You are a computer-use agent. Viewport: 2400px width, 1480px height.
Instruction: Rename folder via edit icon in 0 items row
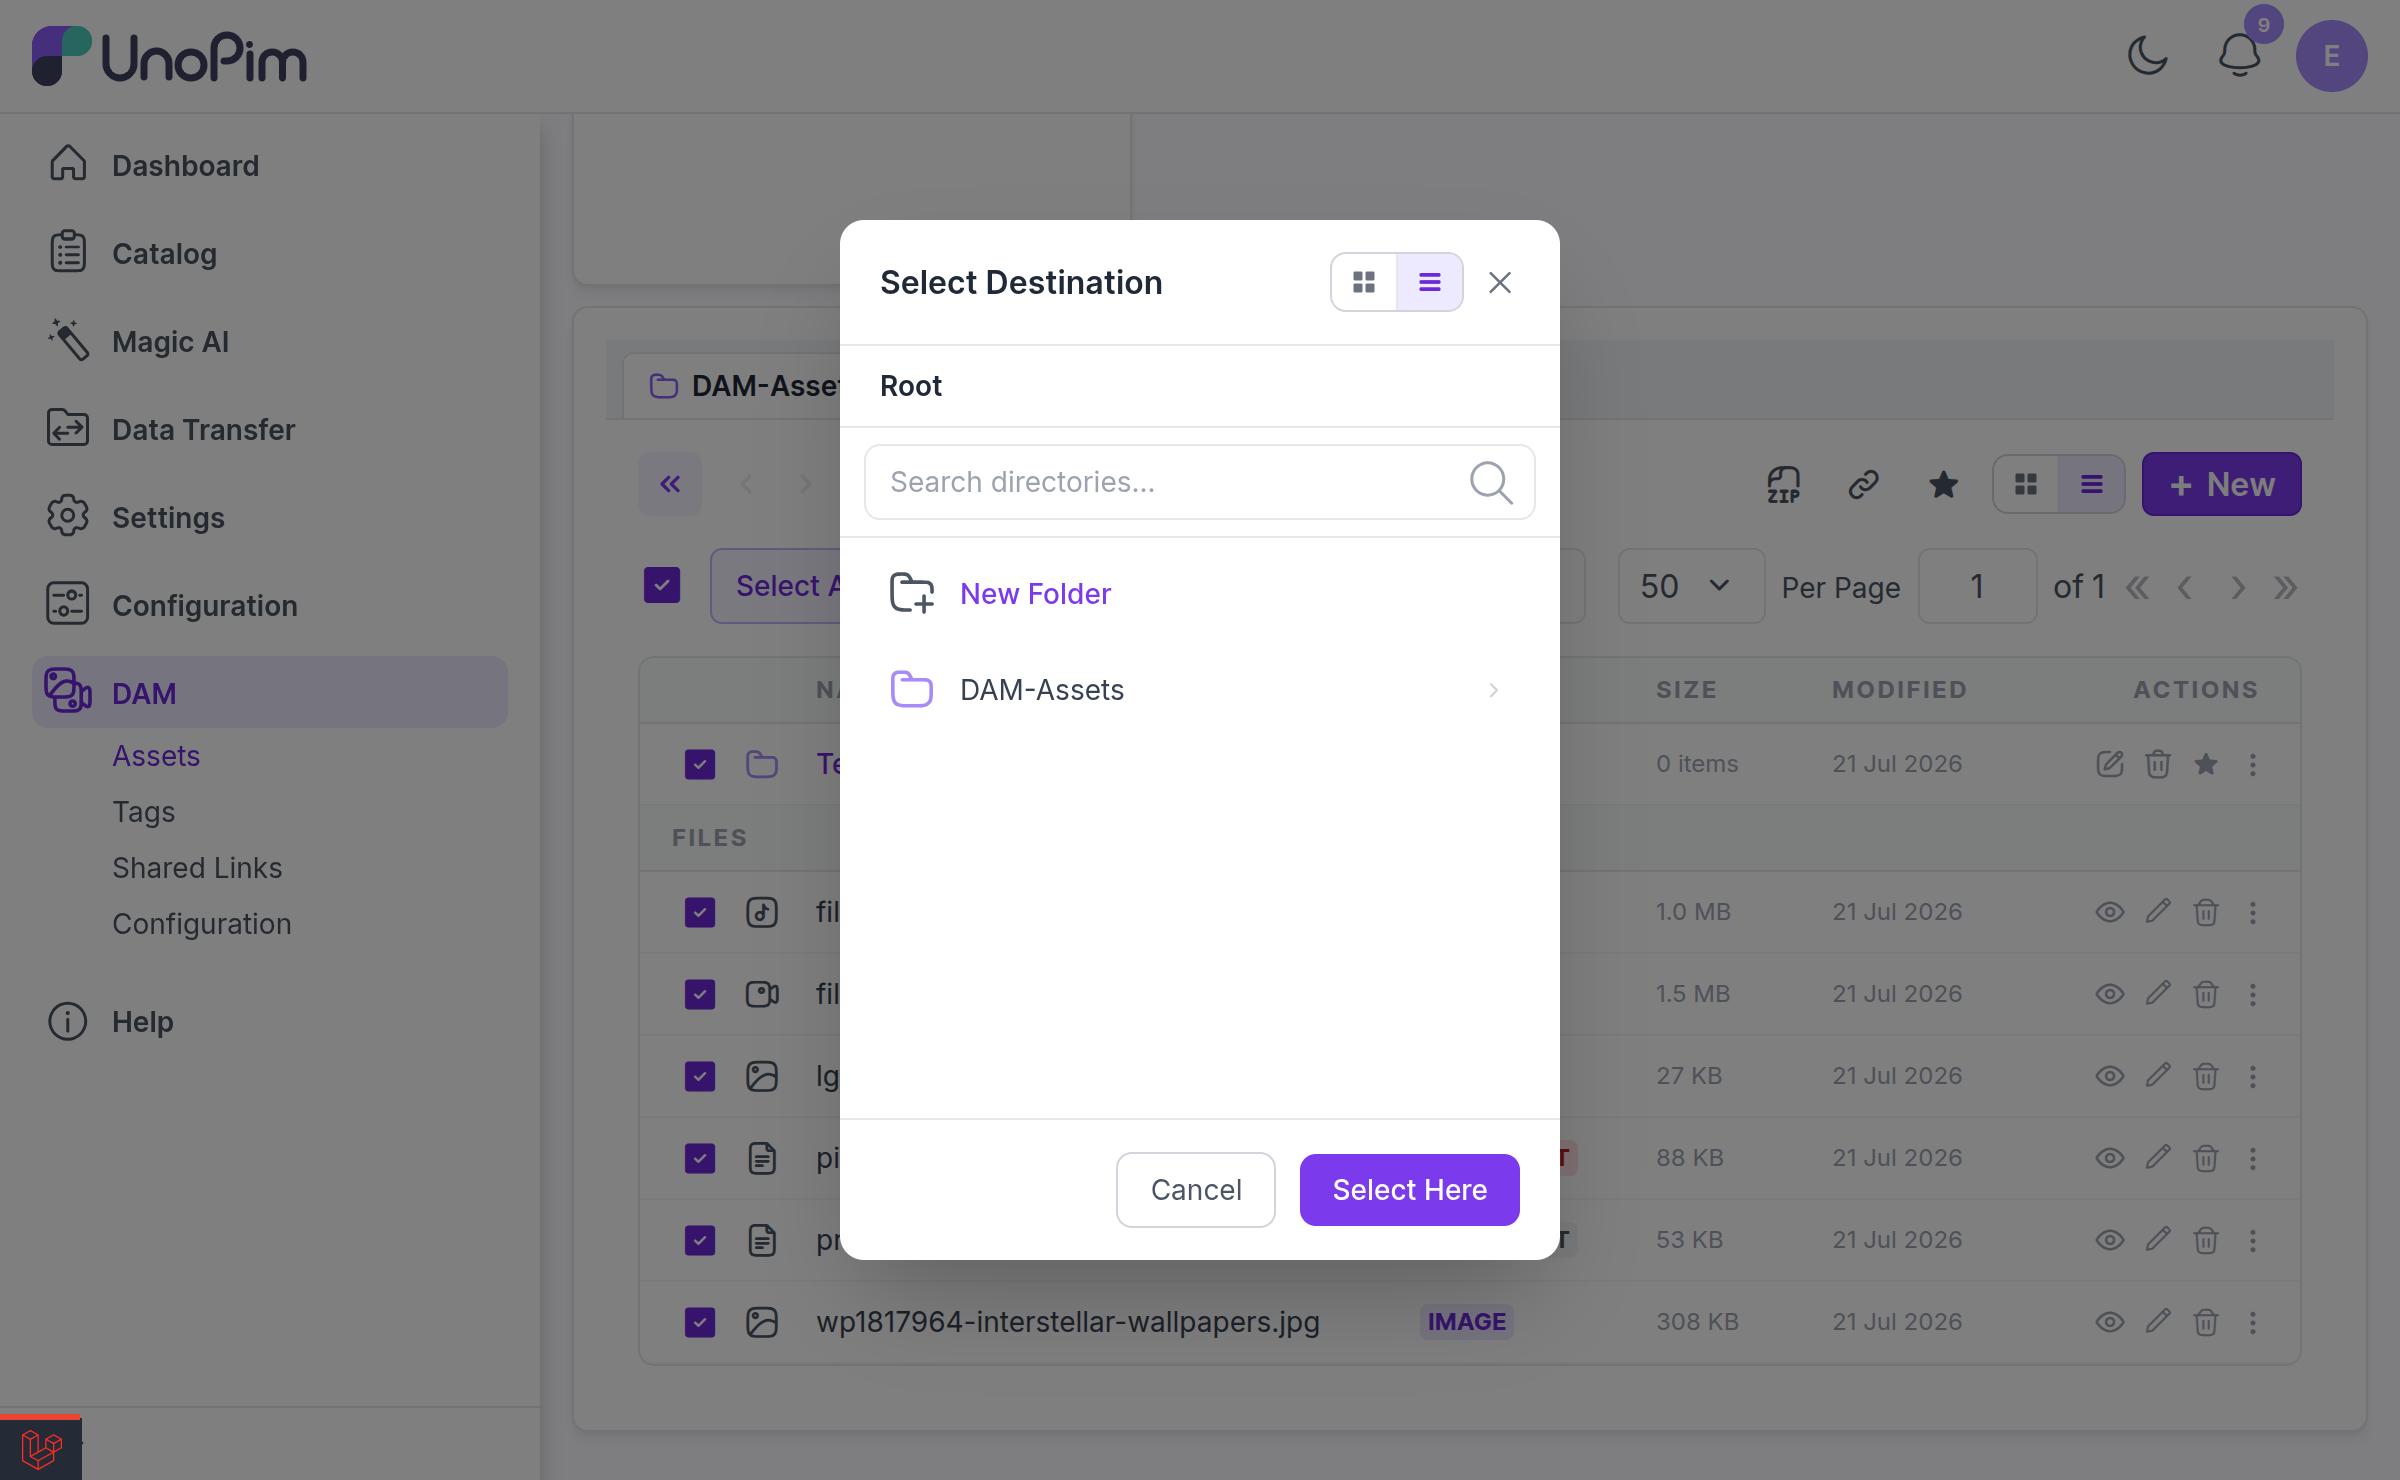[2110, 764]
